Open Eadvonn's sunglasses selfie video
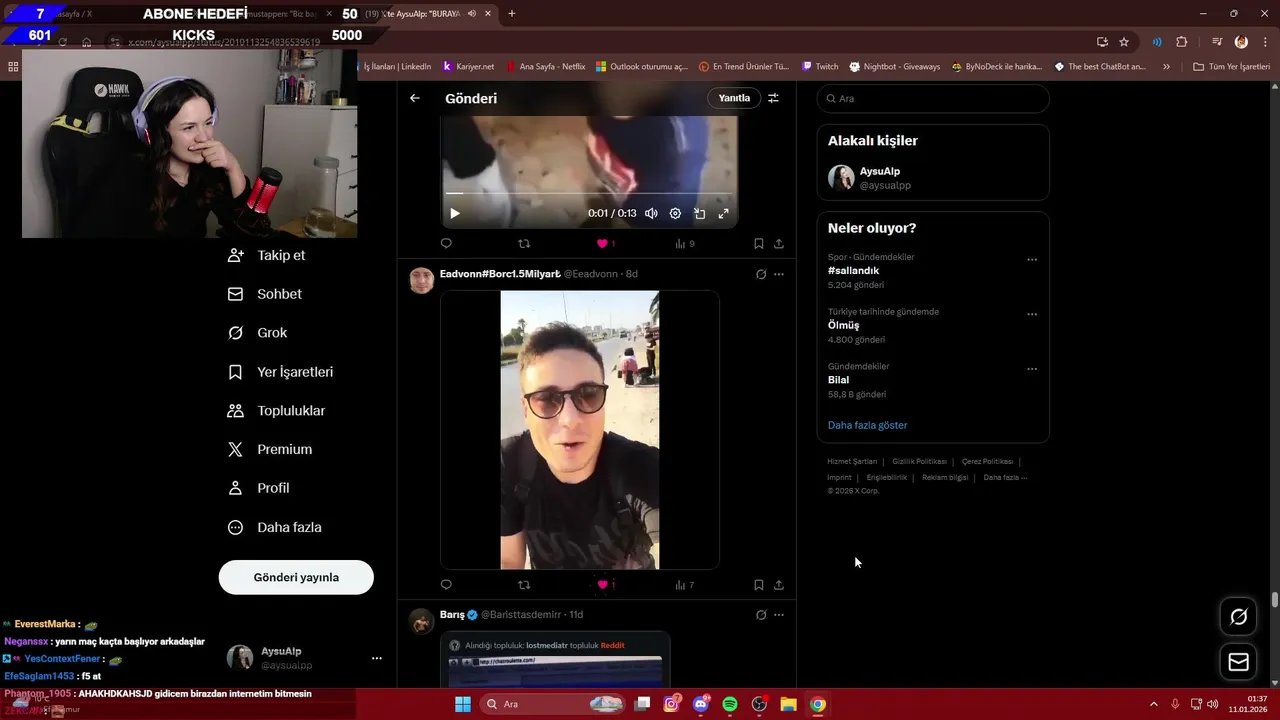1280x720 pixels. pos(580,430)
